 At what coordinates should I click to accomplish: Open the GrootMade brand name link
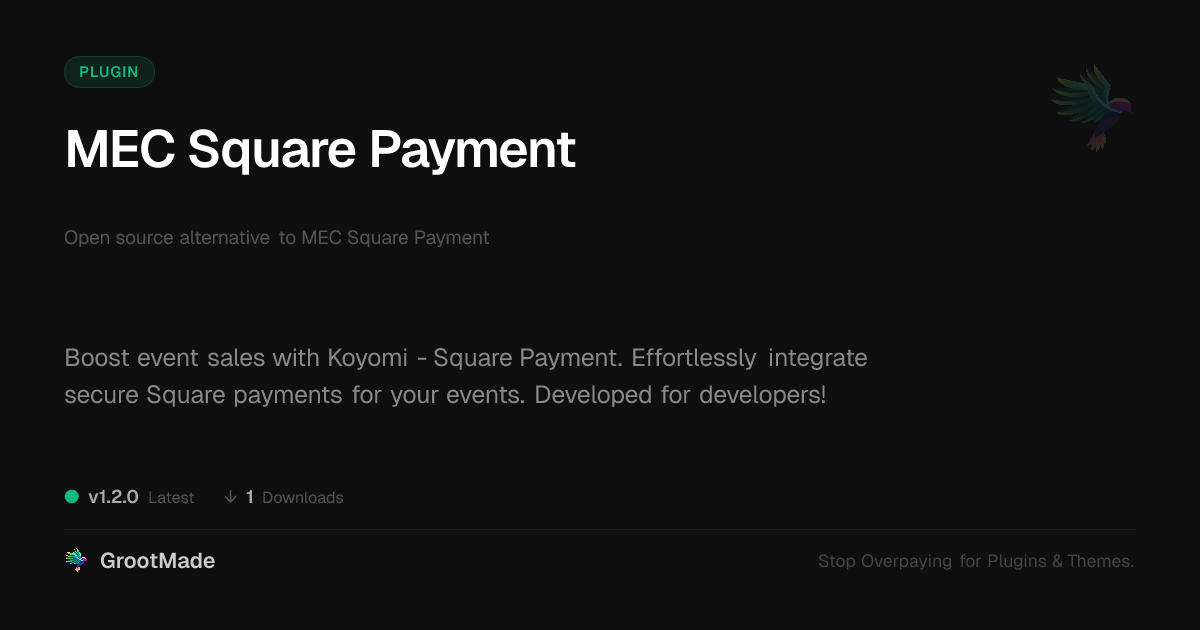157,561
